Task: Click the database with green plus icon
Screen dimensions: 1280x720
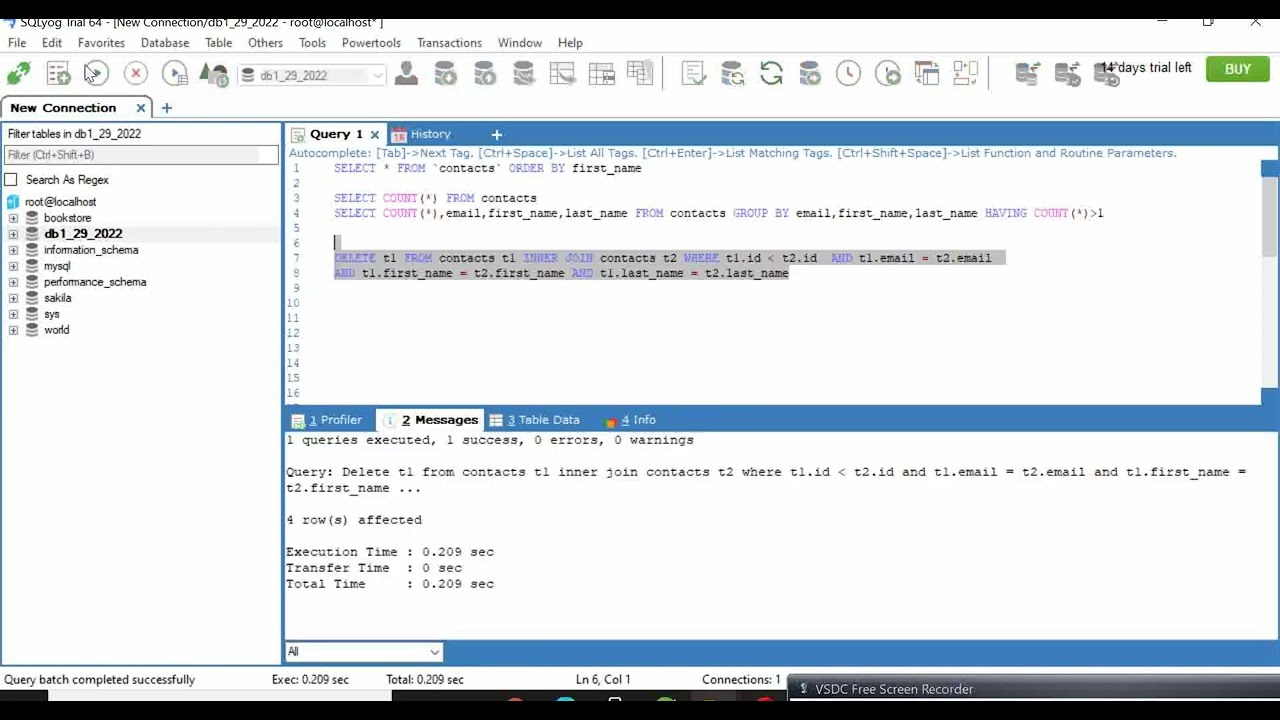Action: tap(810, 74)
